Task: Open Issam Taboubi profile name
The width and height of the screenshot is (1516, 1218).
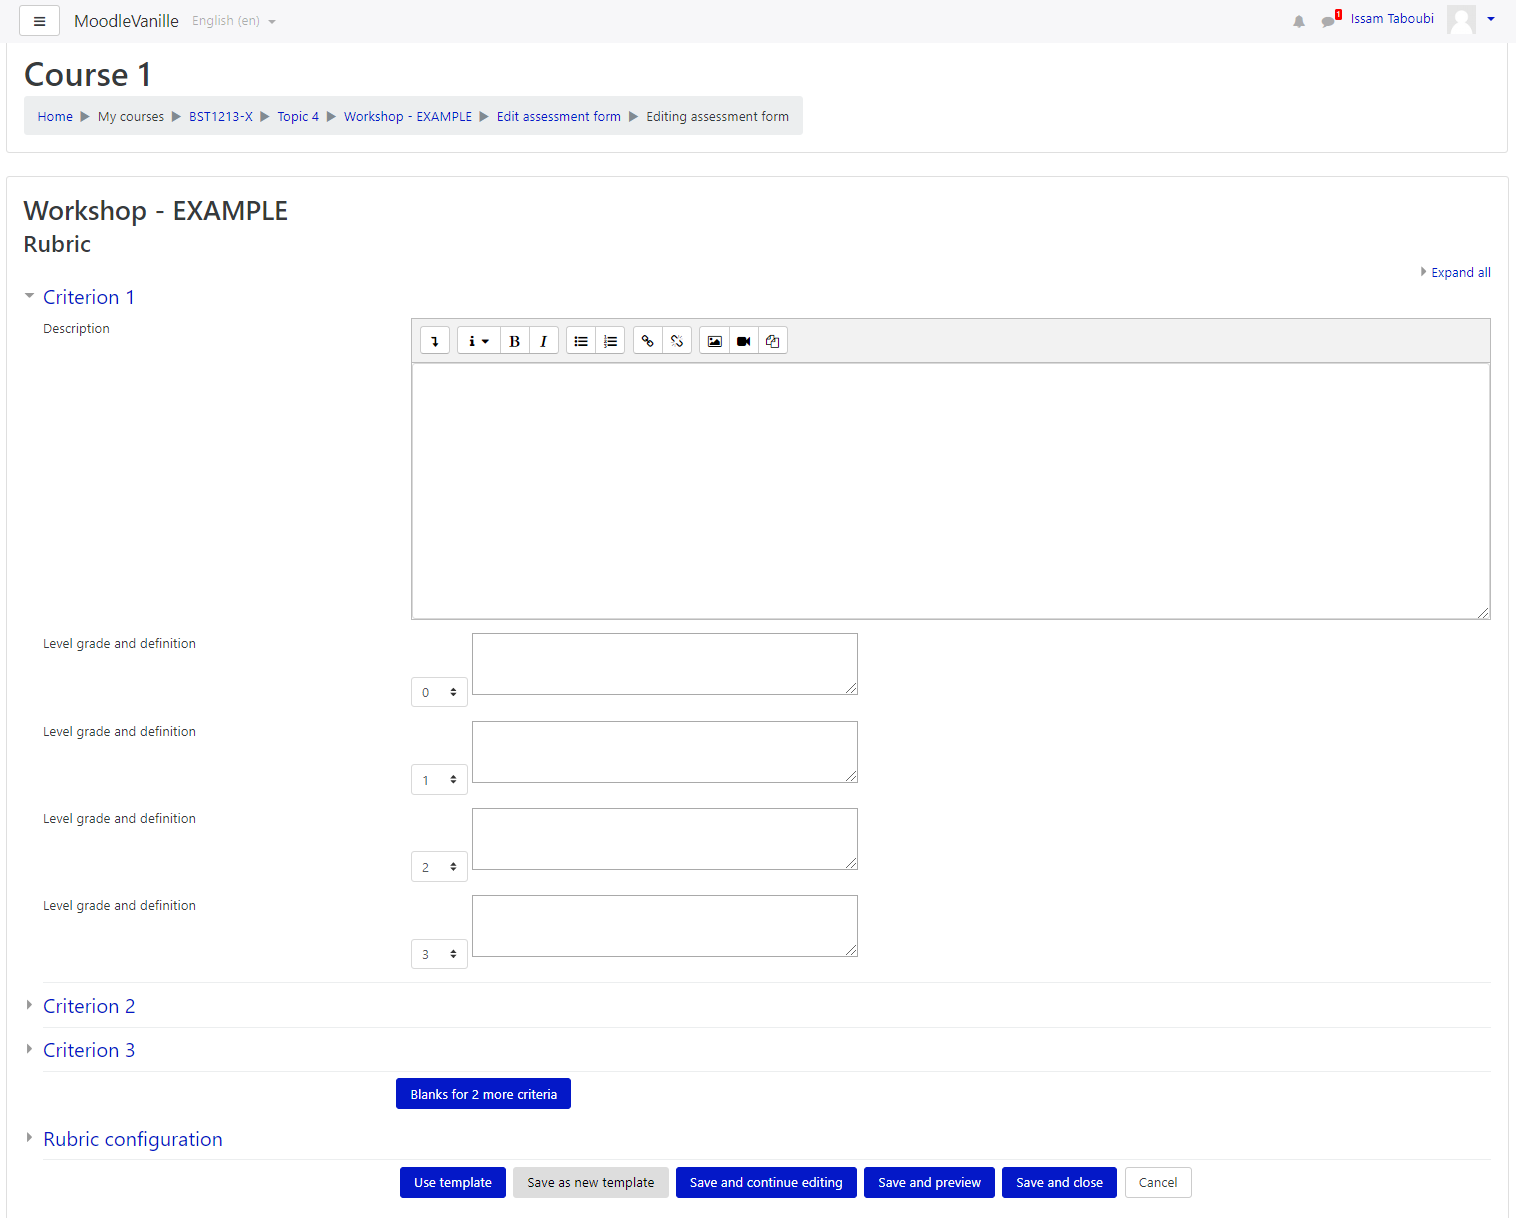Action: 1392,19
